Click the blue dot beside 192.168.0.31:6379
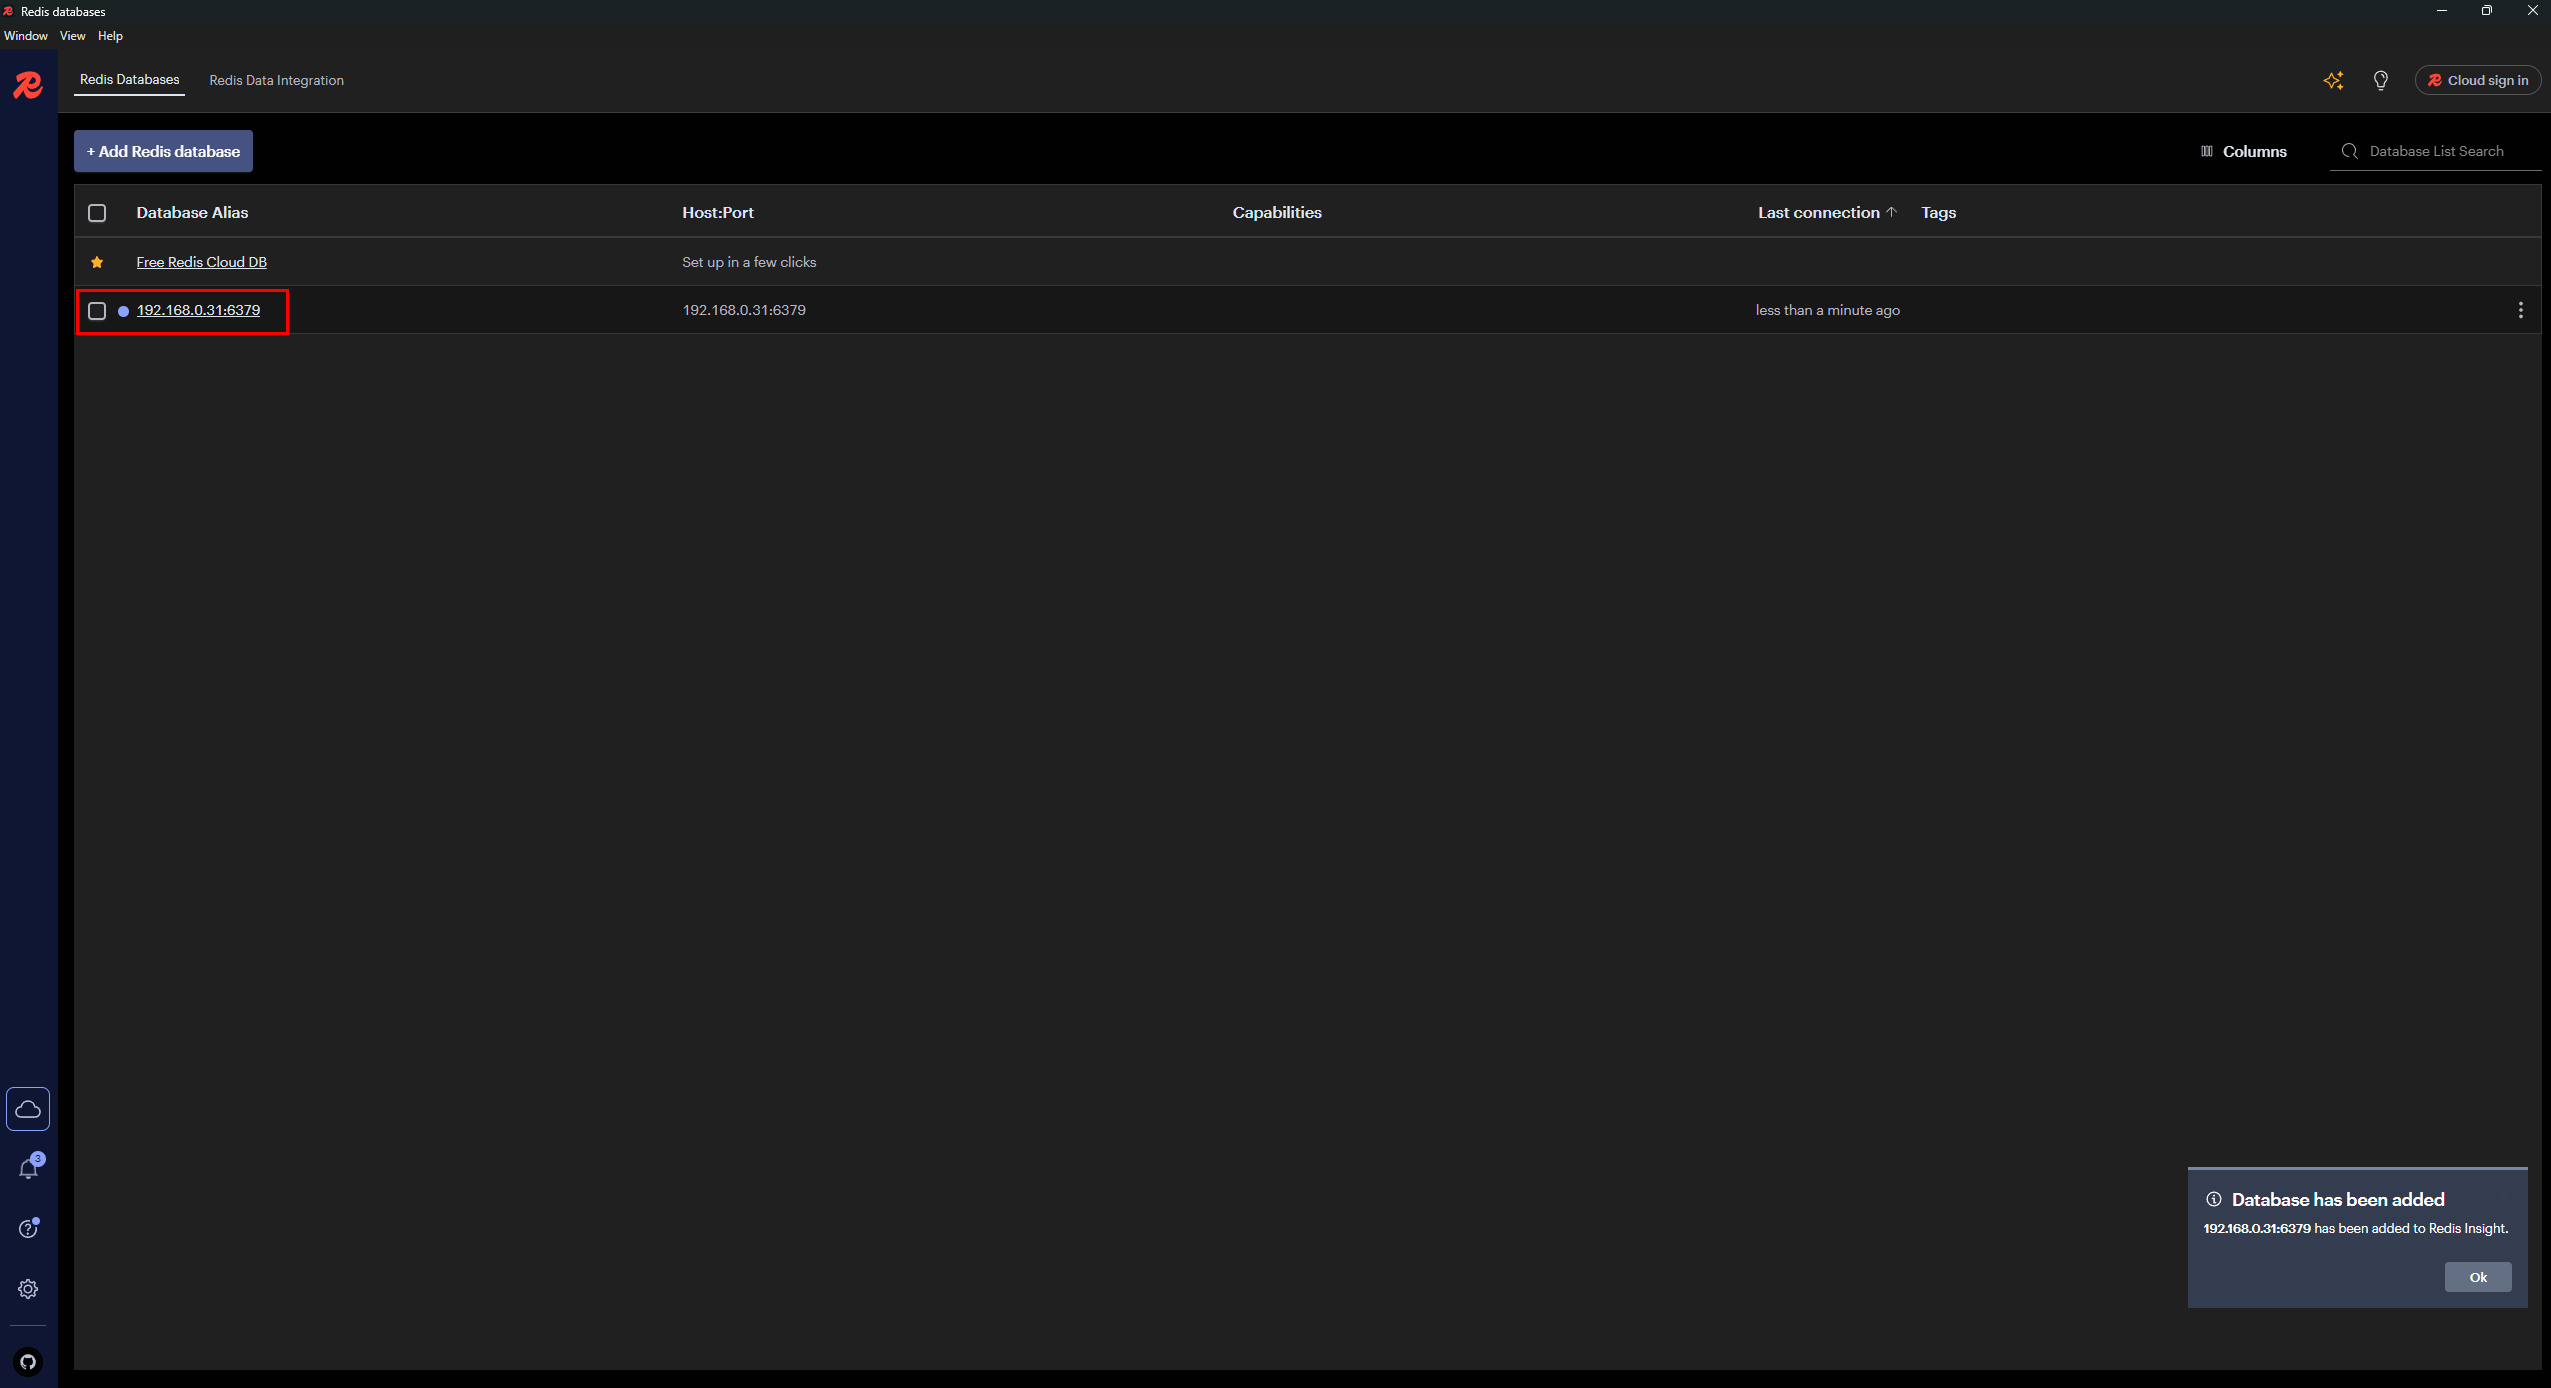The height and width of the screenshot is (1388, 2551). 123,311
